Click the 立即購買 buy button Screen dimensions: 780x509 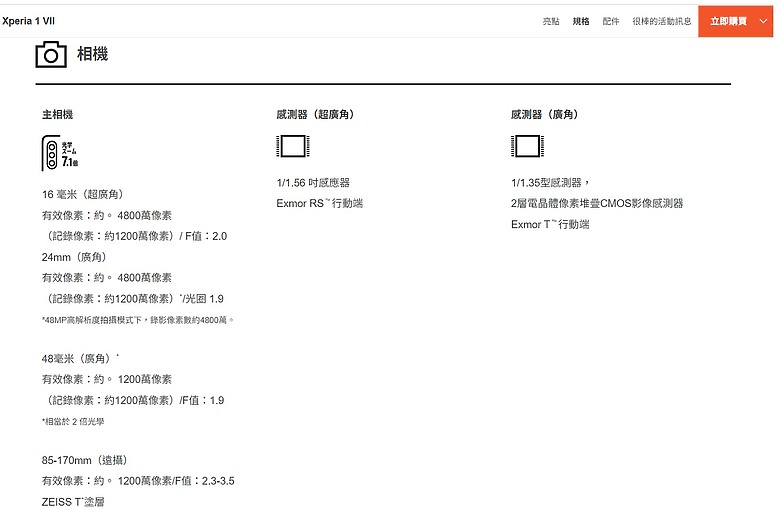tap(728, 21)
